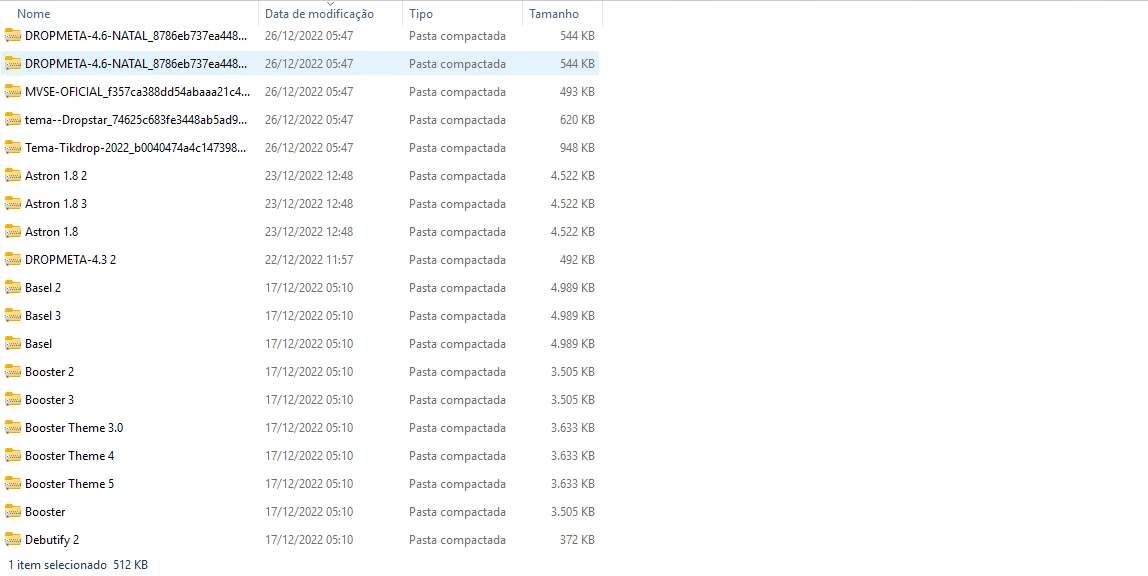Click the zip icon for Basel 3
Viewport: 1148px width, 576px height.
(x=13, y=316)
